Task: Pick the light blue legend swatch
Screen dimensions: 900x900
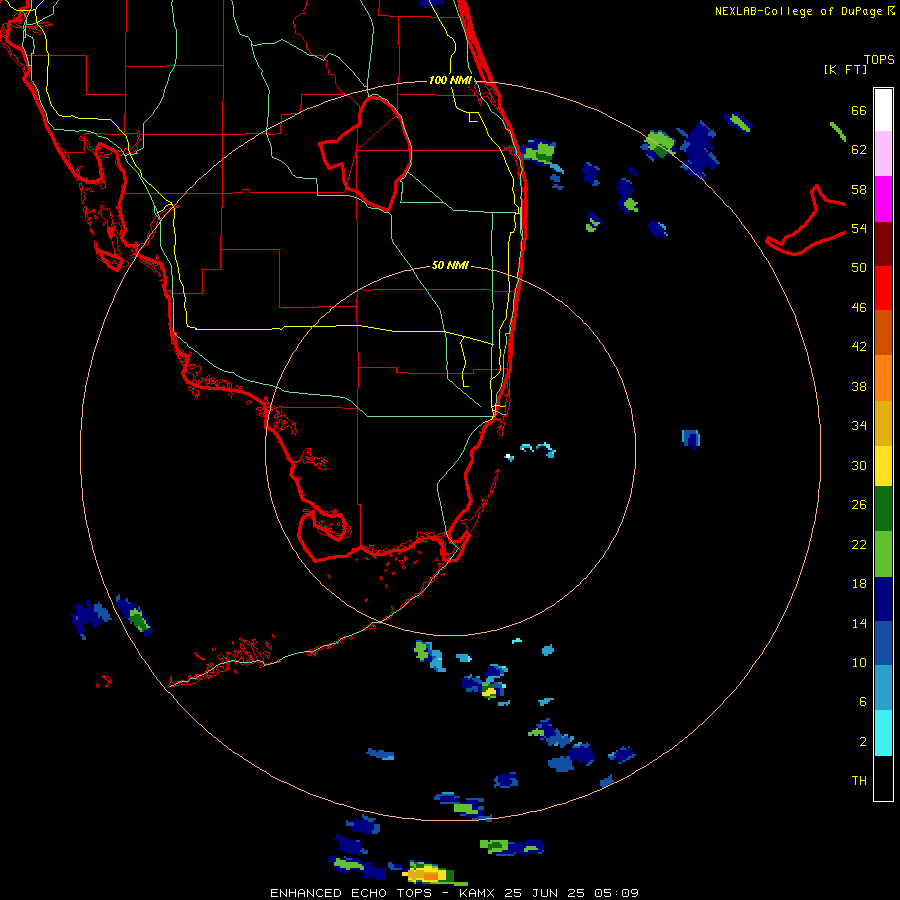Action: (x=883, y=688)
